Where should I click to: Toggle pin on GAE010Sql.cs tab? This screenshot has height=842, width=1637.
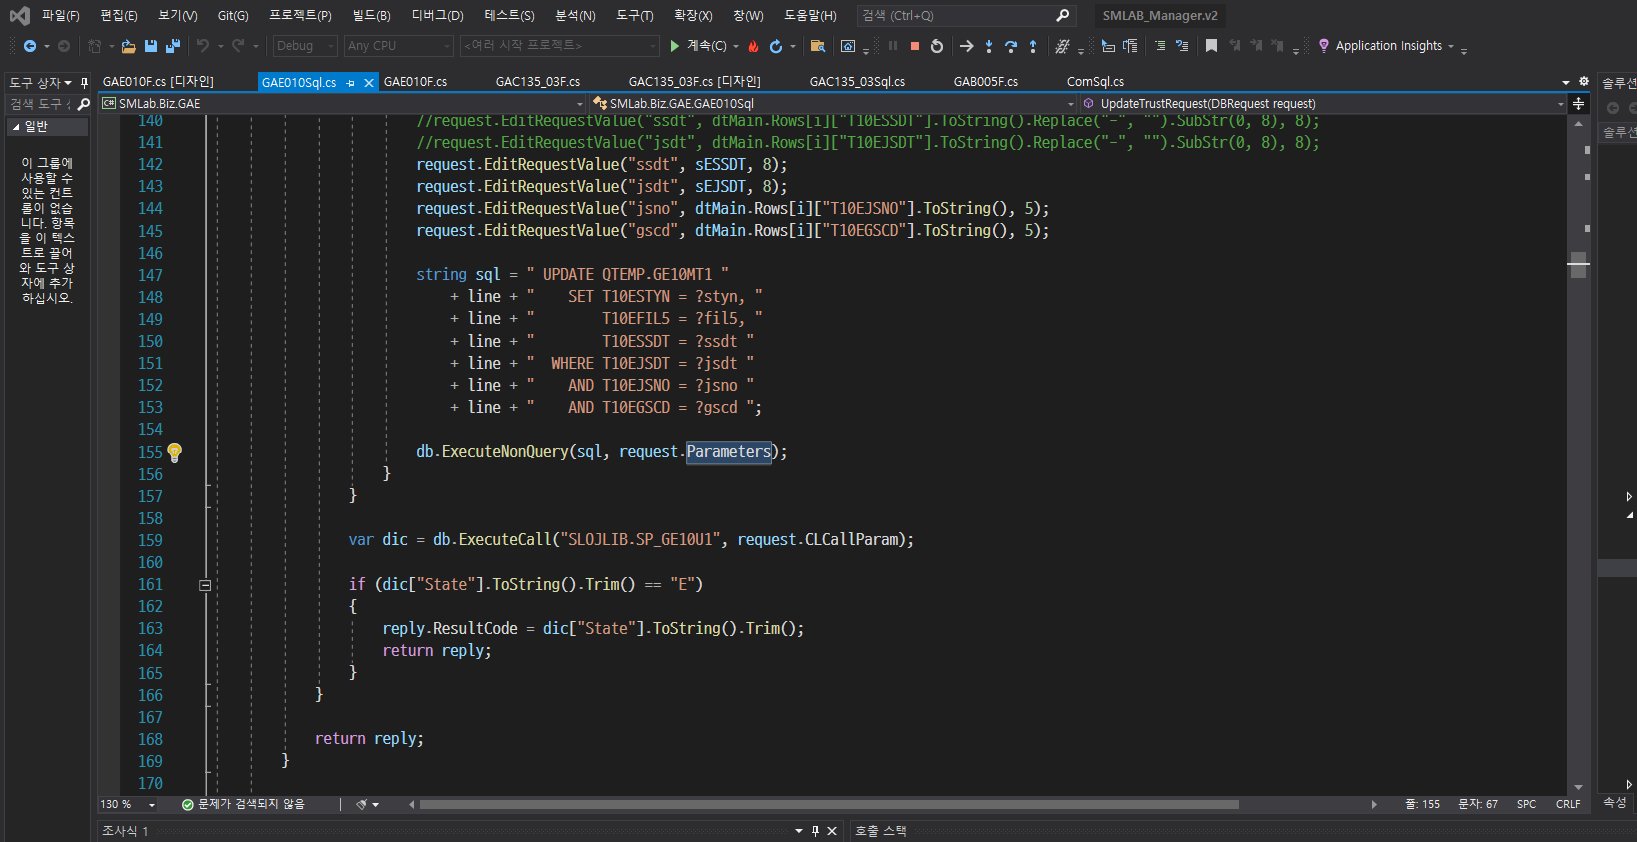tap(351, 83)
